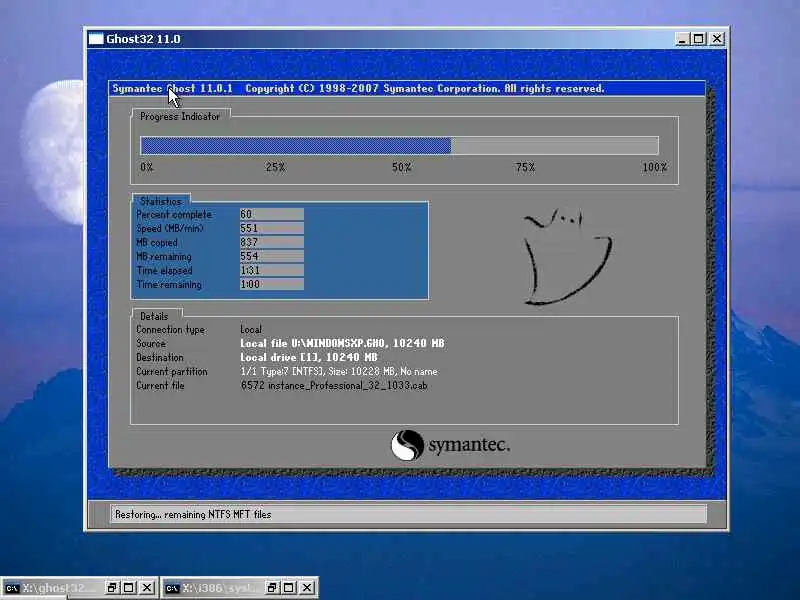This screenshot has height=600, width=800.
Task: Click the 50% mark under the progress bar
Action: click(402, 167)
